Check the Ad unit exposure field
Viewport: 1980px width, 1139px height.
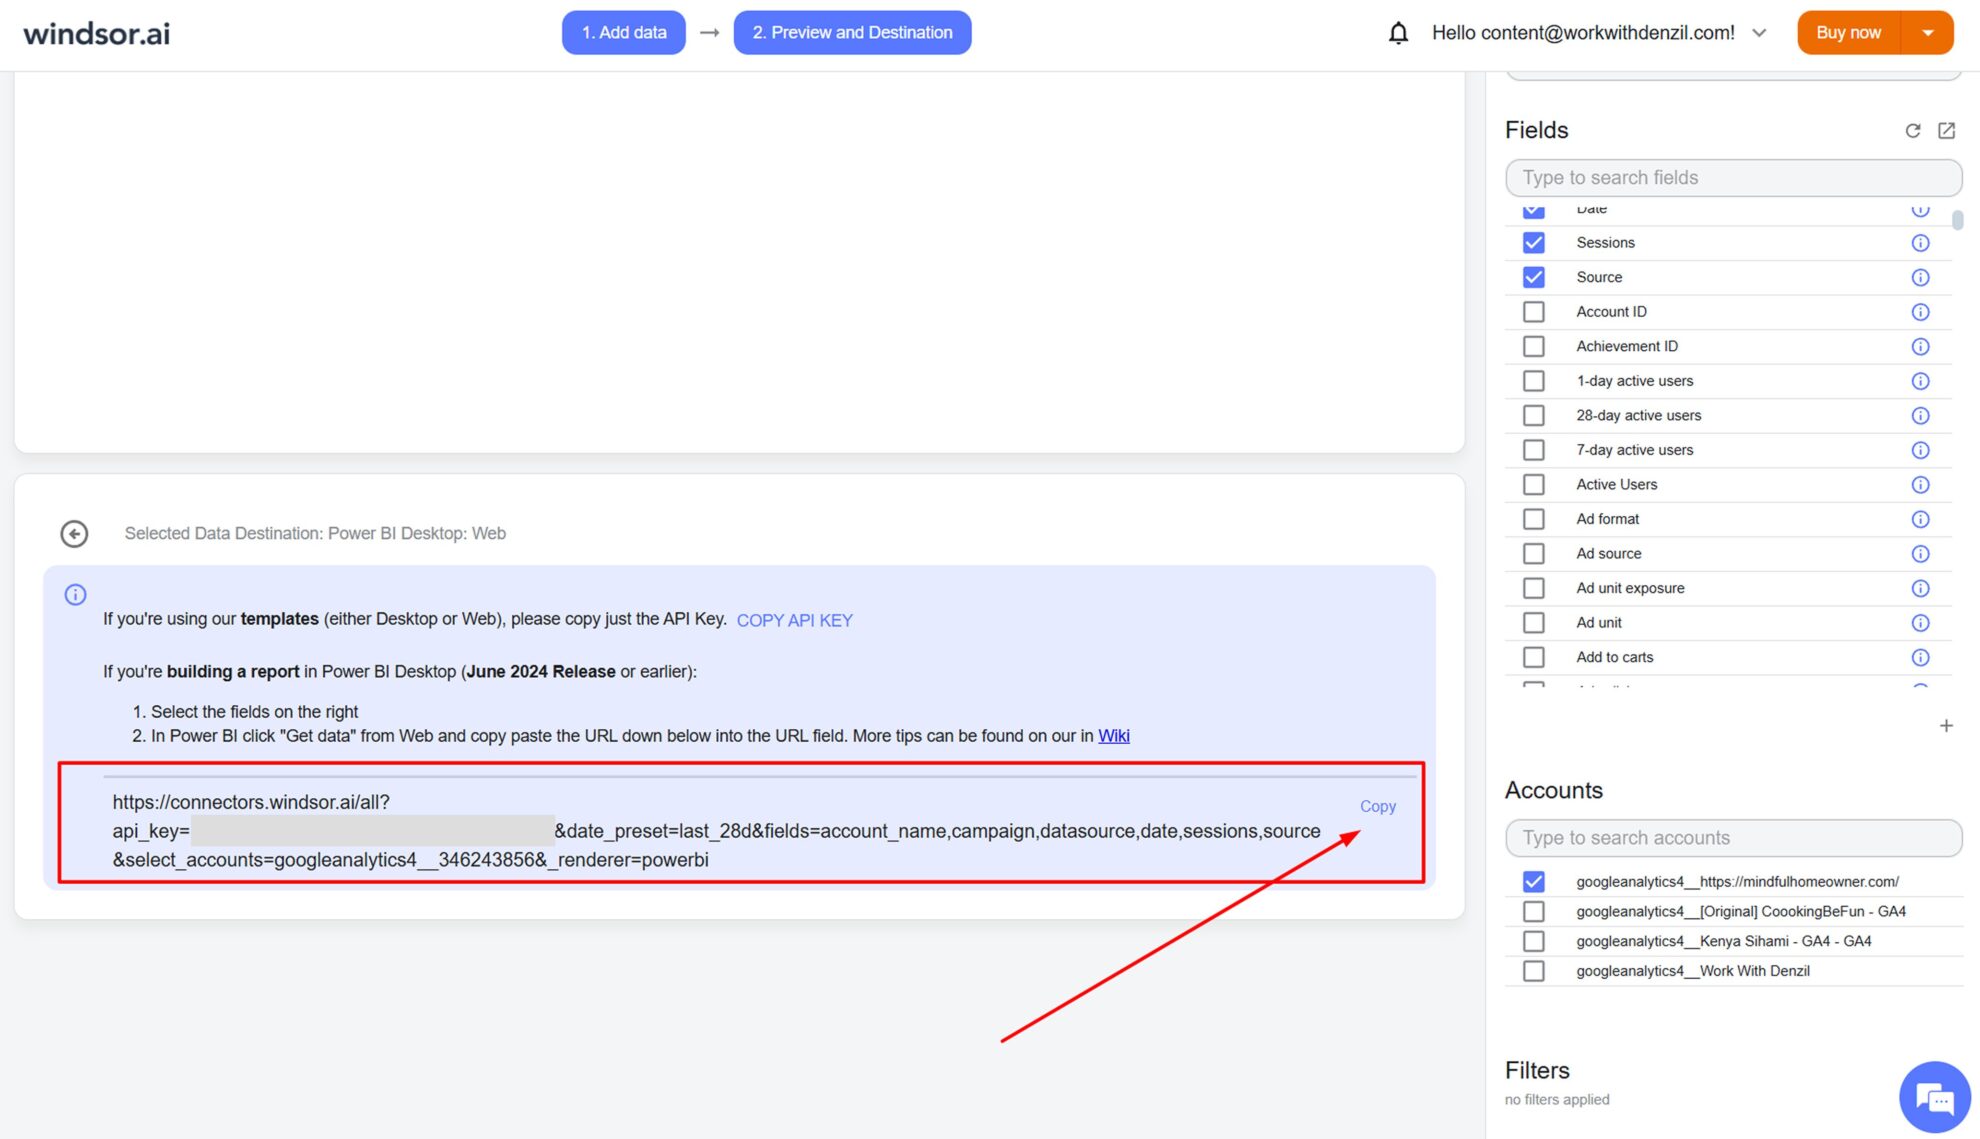tap(1533, 588)
